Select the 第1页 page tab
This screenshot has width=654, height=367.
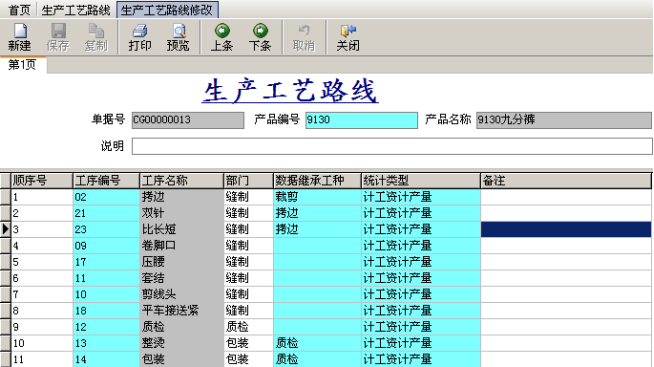tap(23, 65)
